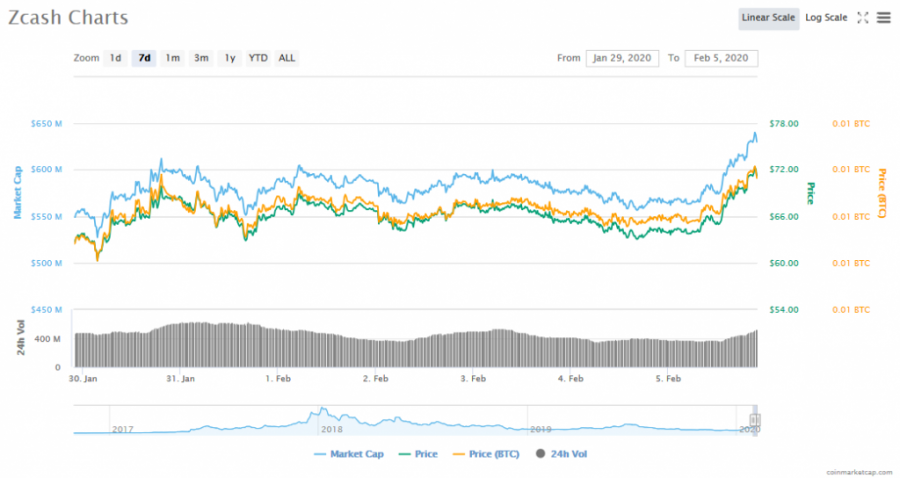Grab the navigator range handle near 2020
This screenshot has width=900, height=478.
coord(755,420)
